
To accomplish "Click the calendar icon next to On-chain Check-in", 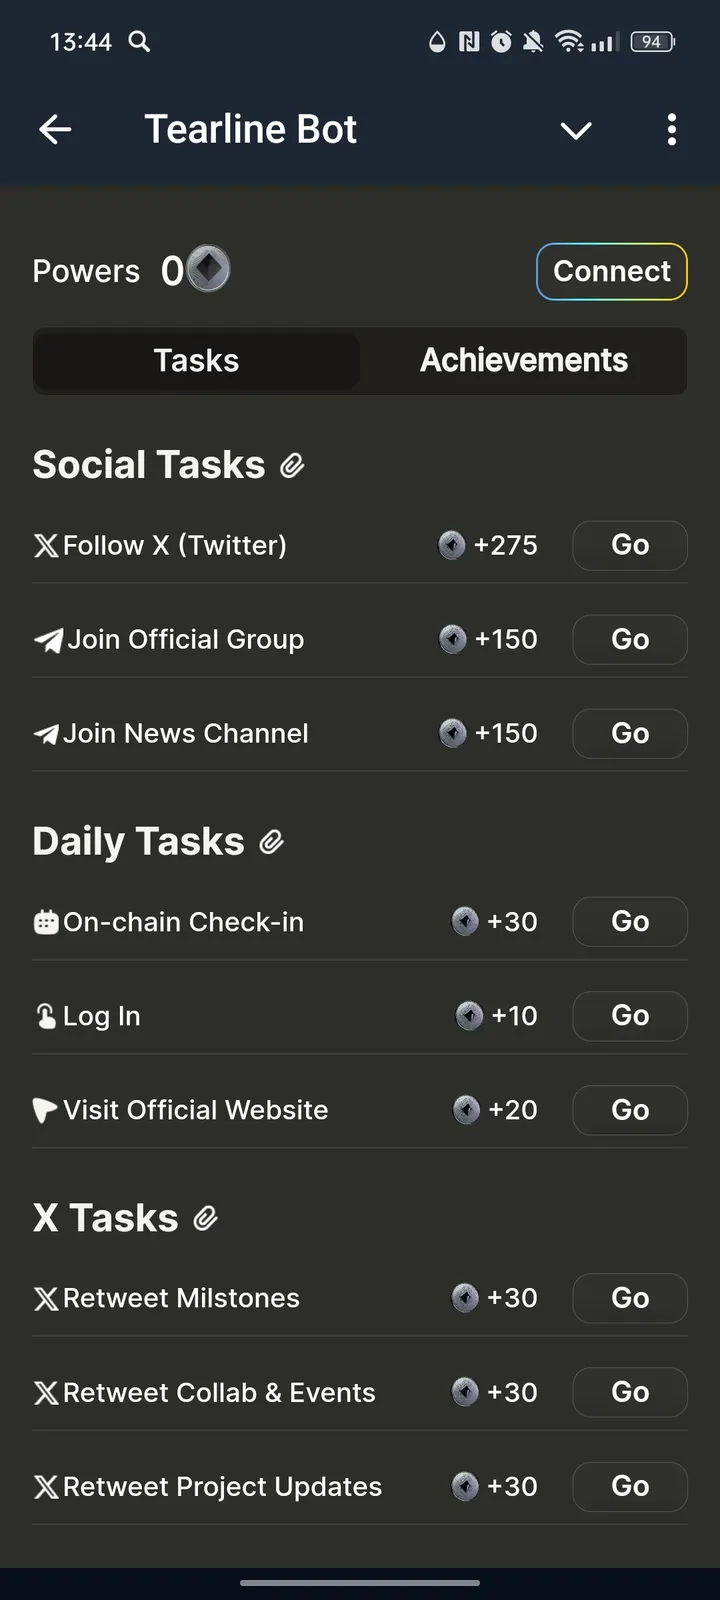I will (x=46, y=921).
